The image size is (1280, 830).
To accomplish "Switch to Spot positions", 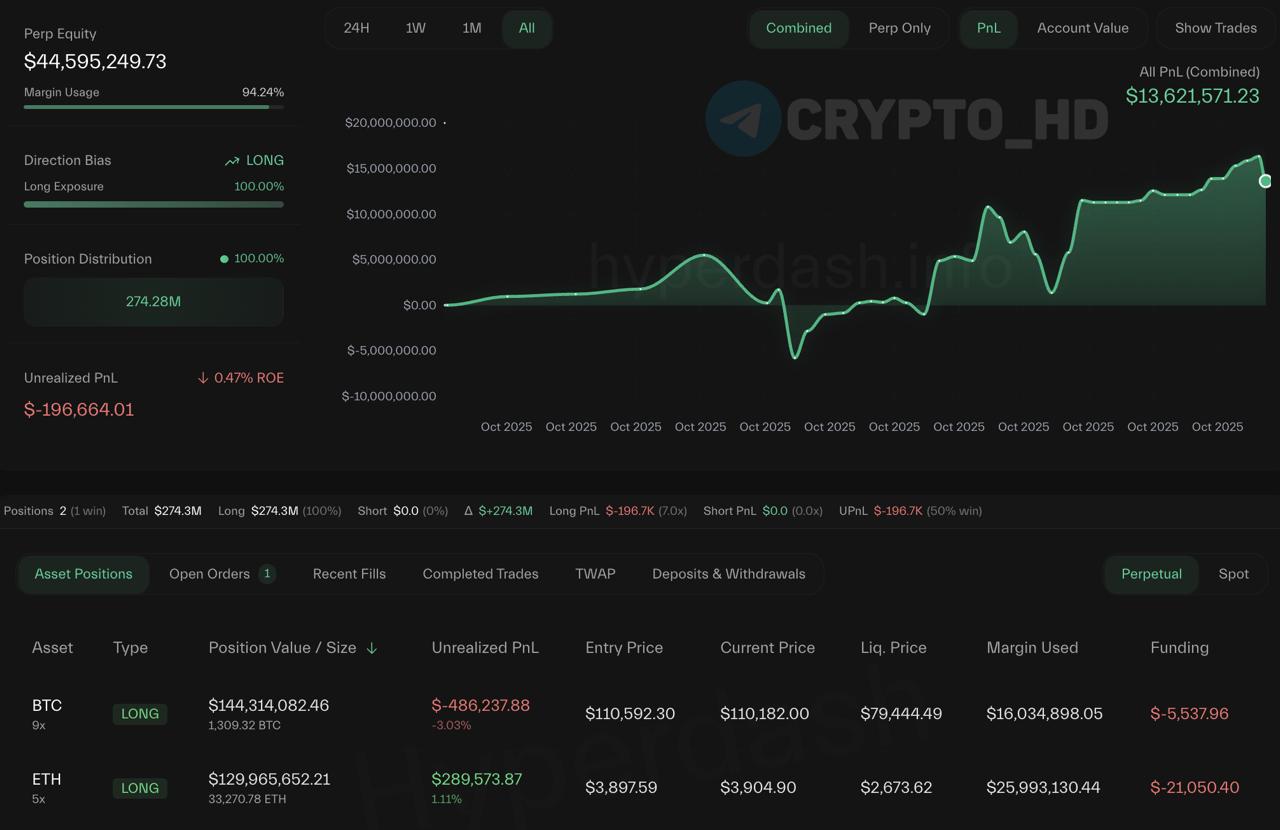I will 1233,574.
